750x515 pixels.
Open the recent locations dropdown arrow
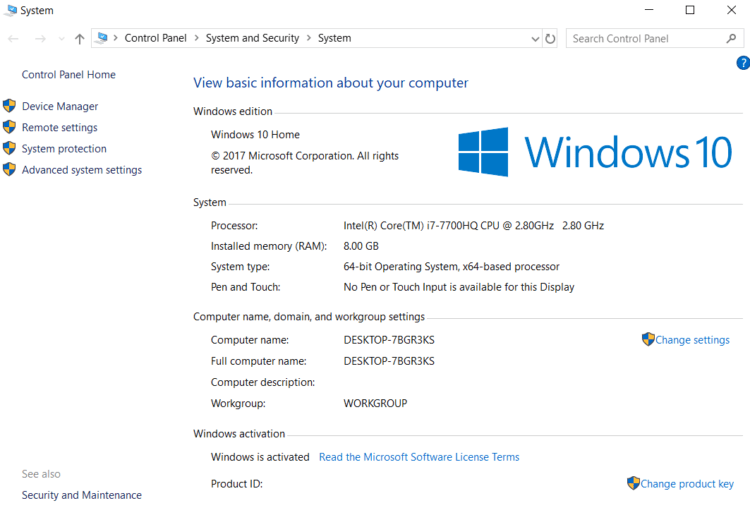[x=61, y=39]
